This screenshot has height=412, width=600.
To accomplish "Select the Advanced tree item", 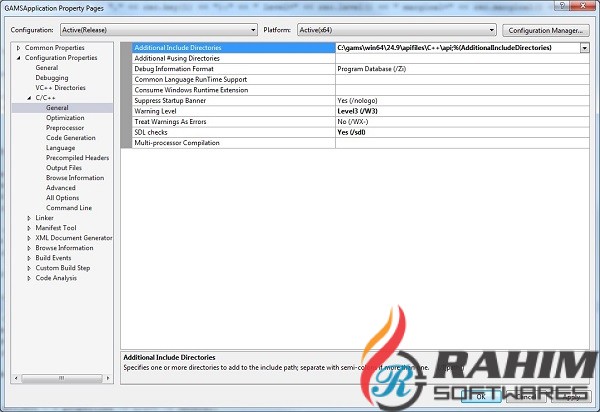I will [x=60, y=188].
